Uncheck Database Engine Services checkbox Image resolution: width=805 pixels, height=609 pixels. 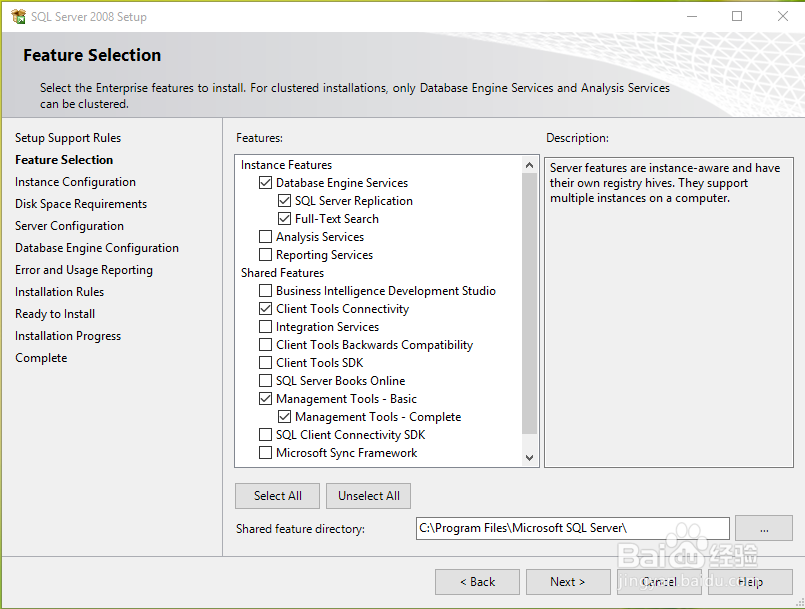265,182
